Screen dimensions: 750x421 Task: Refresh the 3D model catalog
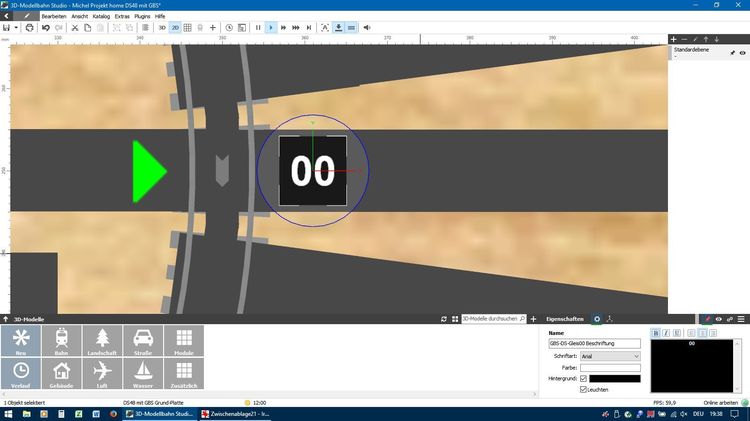pos(444,319)
